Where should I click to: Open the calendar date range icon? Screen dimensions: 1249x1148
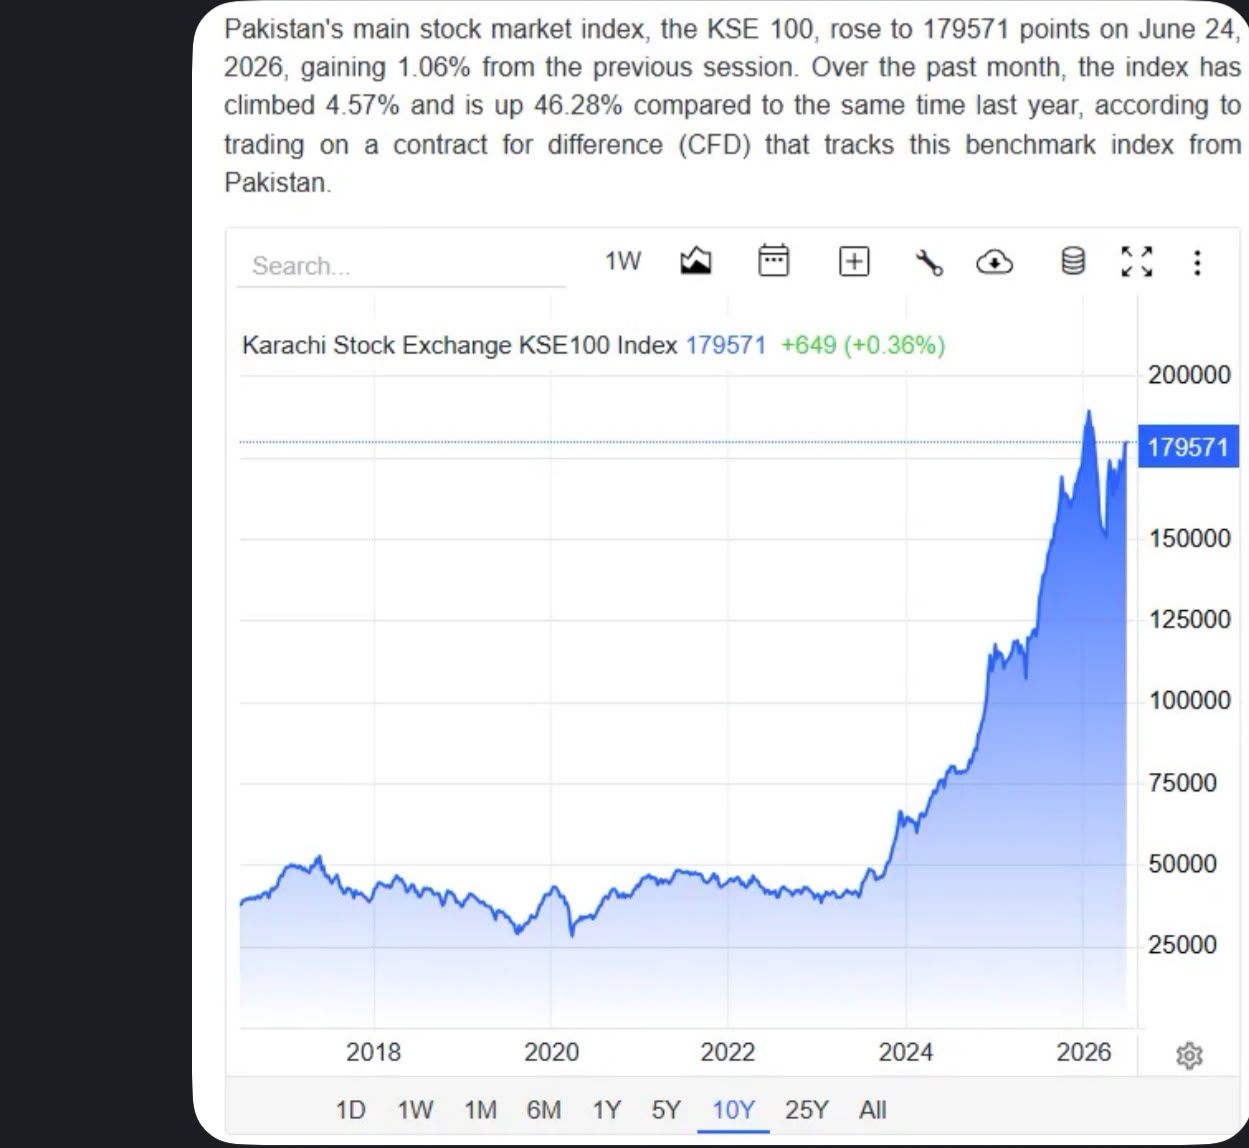(774, 261)
